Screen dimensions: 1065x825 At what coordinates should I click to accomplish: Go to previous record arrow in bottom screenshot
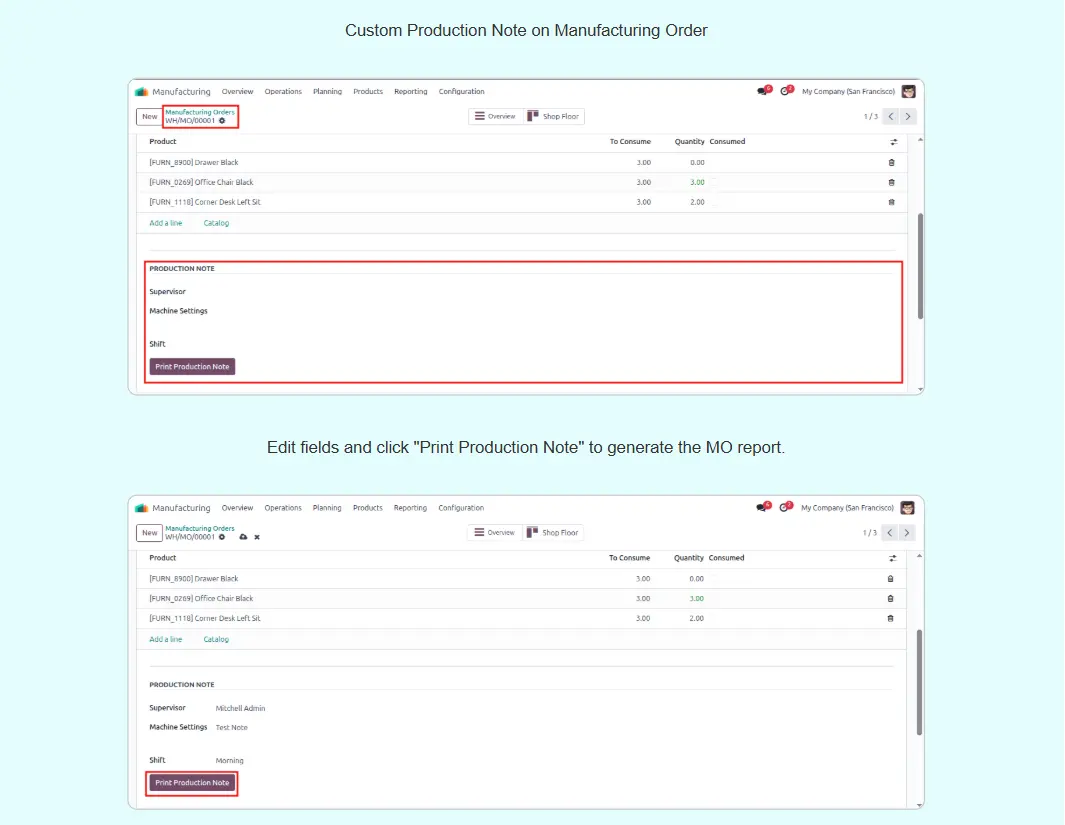click(889, 533)
